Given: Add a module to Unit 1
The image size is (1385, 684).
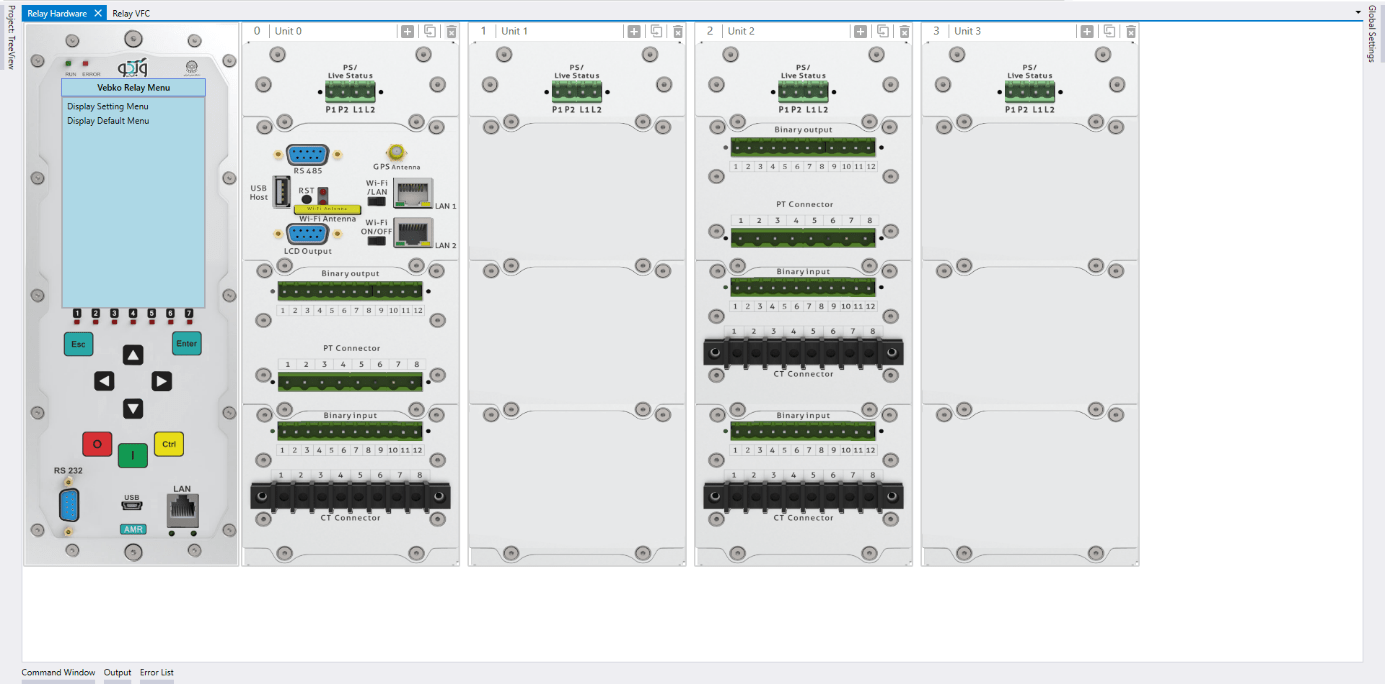Looking at the screenshot, I should pos(634,31).
